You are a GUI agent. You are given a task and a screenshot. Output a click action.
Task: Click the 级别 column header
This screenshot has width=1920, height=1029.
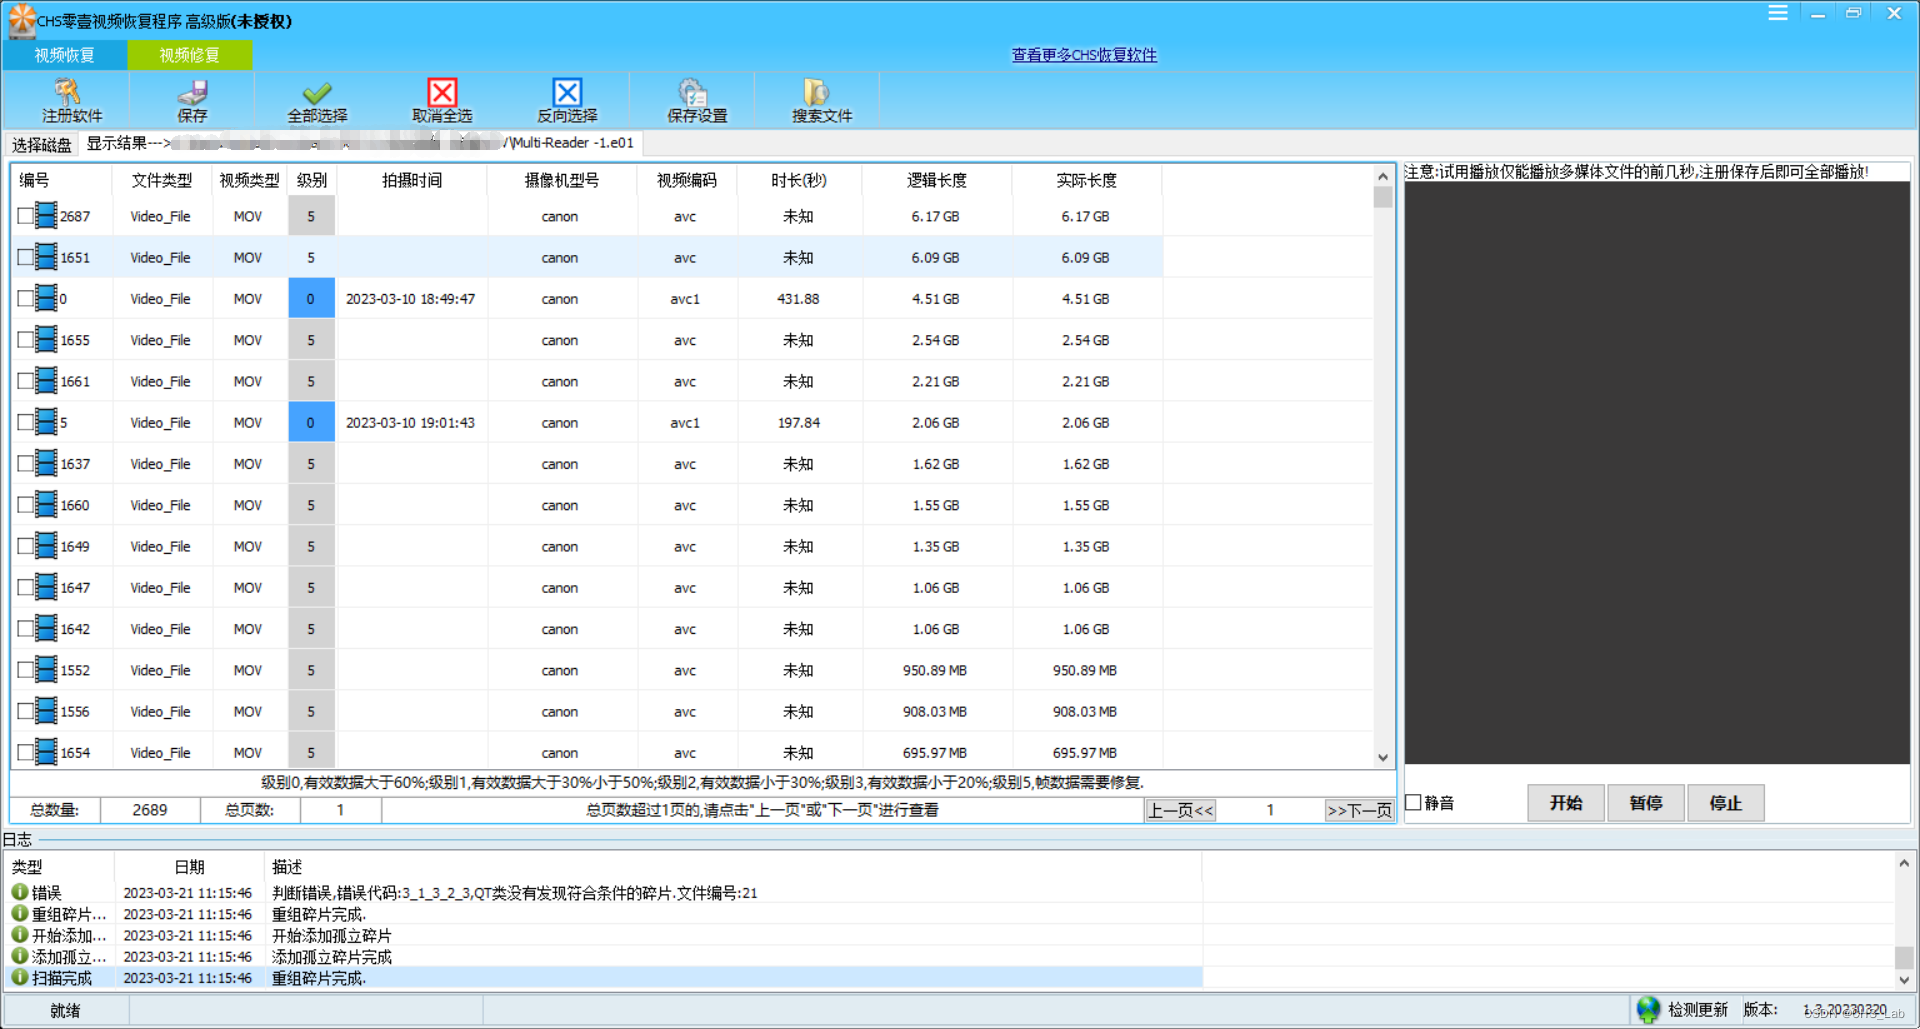[x=312, y=180]
